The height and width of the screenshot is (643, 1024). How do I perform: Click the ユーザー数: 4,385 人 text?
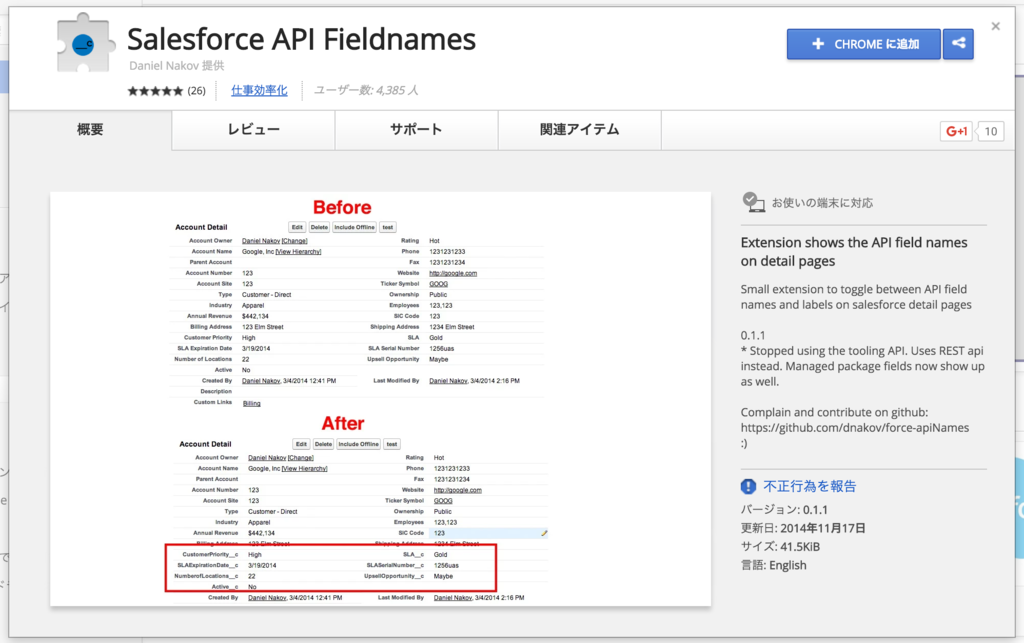366,90
